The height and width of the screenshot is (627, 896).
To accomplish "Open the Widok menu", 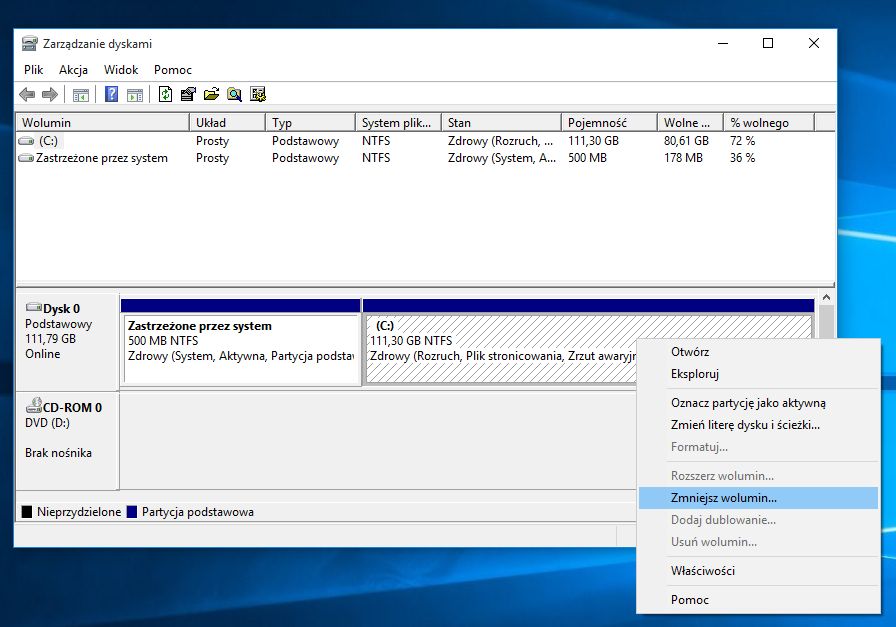I will tap(121, 70).
